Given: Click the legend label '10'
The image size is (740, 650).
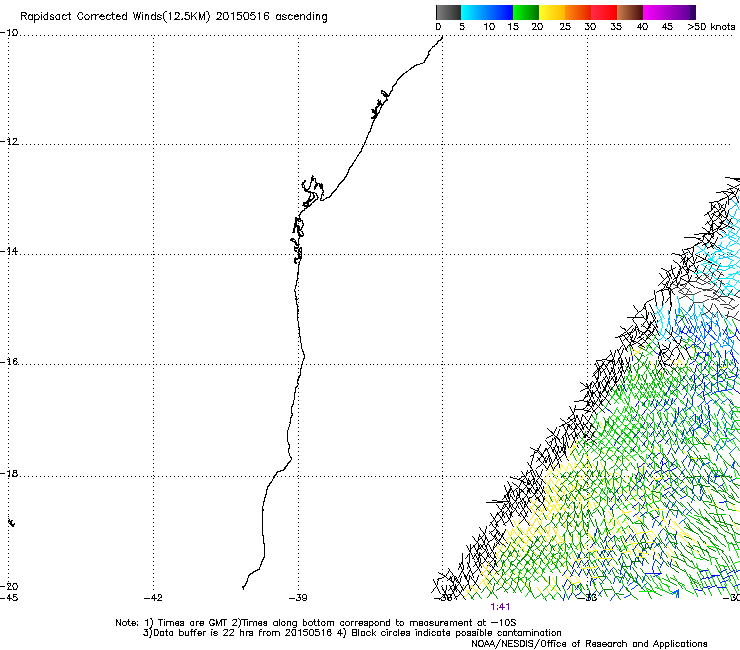Looking at the screenshot, I should 489,27.
